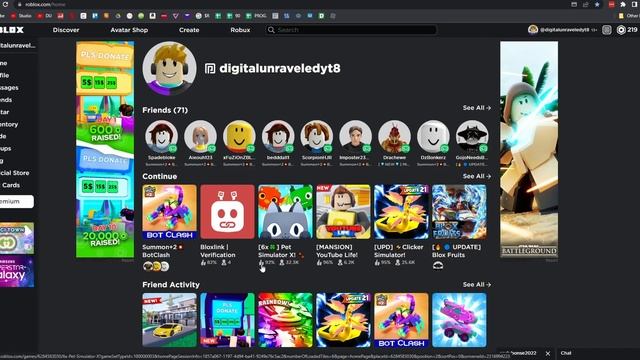Click the search magnifier icon
The height and width of the screenshot is (360, 640).
click(271, 30)
